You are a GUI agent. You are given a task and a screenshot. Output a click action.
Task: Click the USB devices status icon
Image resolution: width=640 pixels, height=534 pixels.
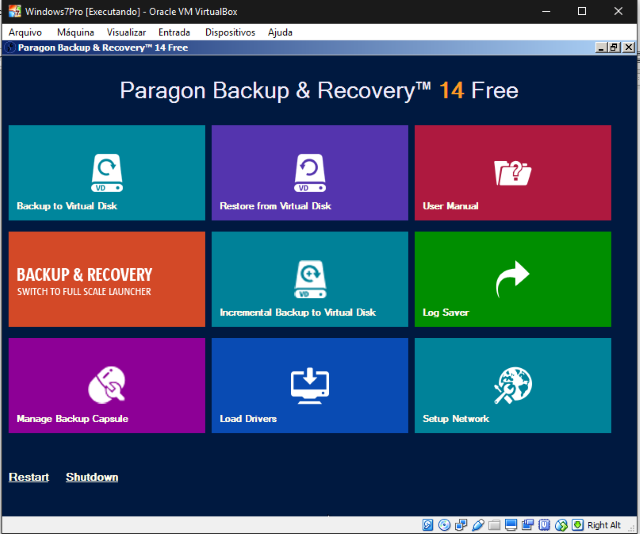(478, 525)
